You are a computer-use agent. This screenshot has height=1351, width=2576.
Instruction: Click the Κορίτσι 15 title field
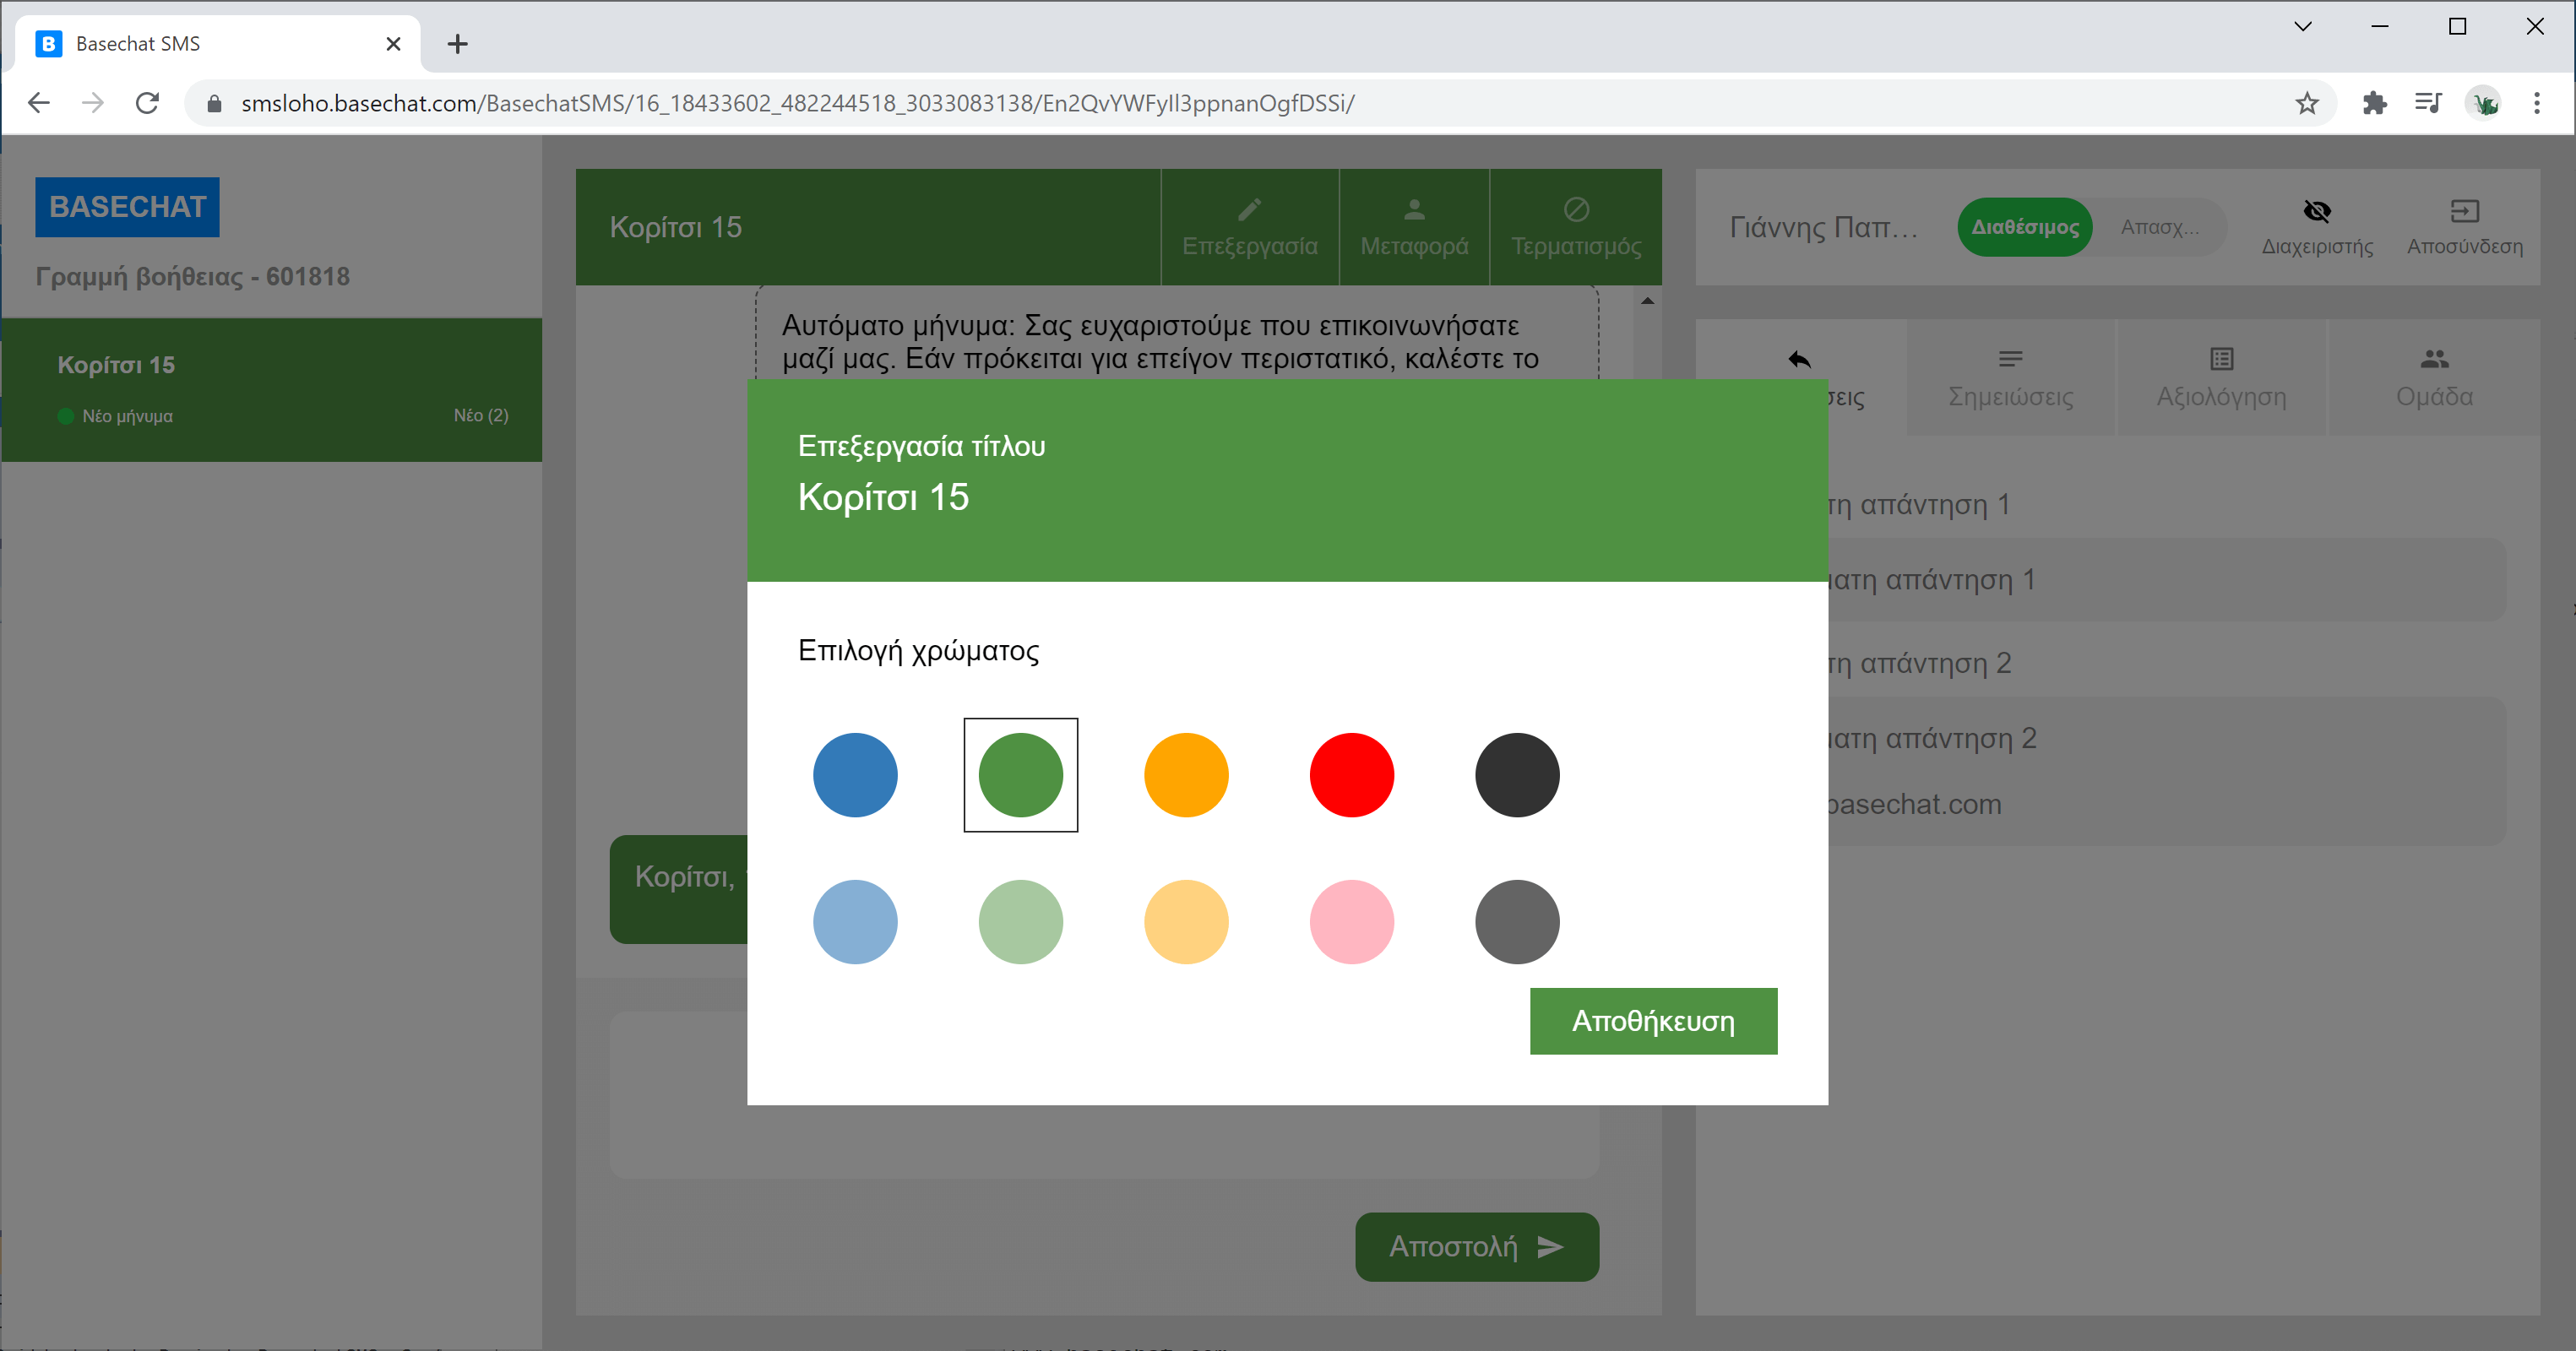pos(883,497)
